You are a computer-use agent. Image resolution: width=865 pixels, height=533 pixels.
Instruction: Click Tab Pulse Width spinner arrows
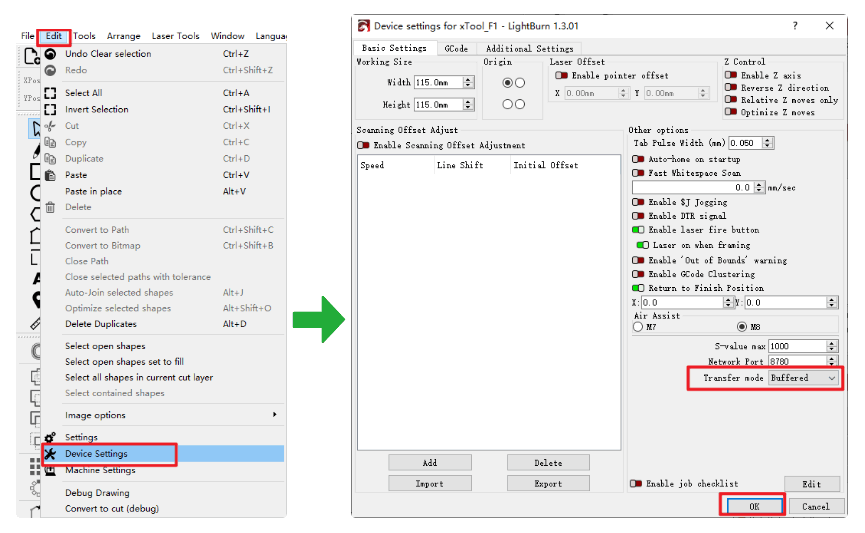(767, 143)
